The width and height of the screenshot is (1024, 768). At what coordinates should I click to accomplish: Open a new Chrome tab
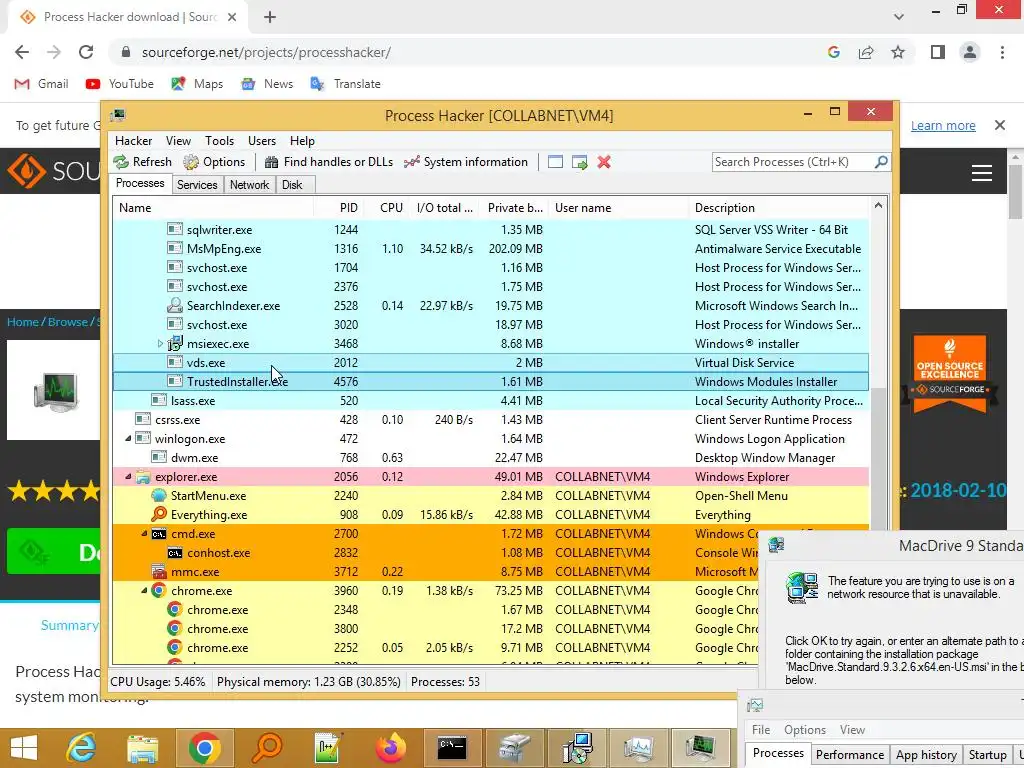point(270,17)
